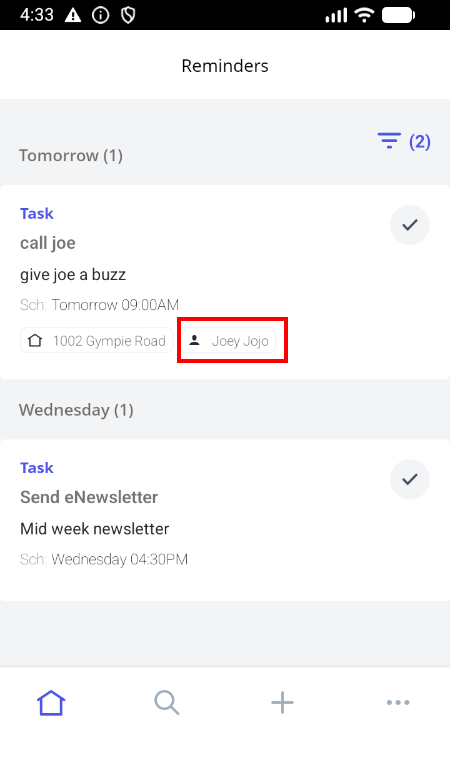
Task: Select the Task label on the call joe card
Action: point(37,214)
